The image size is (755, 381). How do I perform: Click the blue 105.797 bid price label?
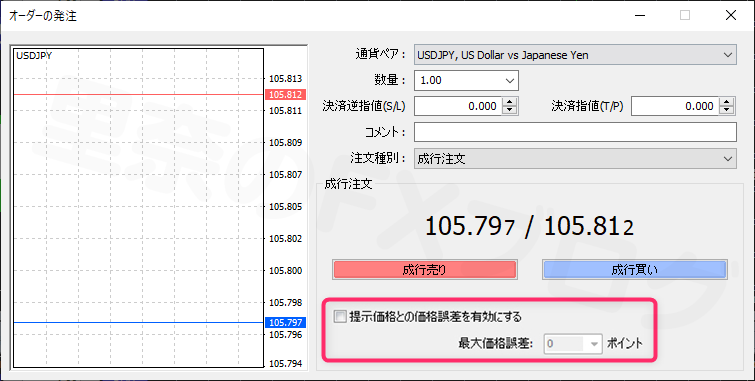pyautogui.click(x=285, y=323)
